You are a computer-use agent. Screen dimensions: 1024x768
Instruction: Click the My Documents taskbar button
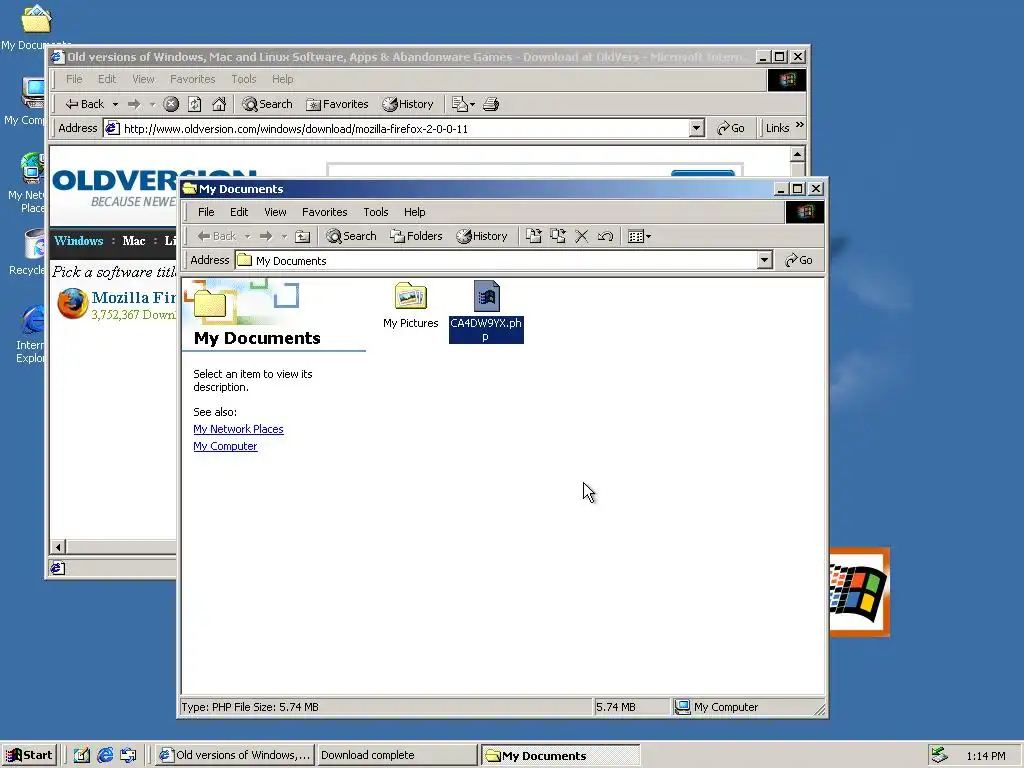pyautogui.click(x=561, y=756)
